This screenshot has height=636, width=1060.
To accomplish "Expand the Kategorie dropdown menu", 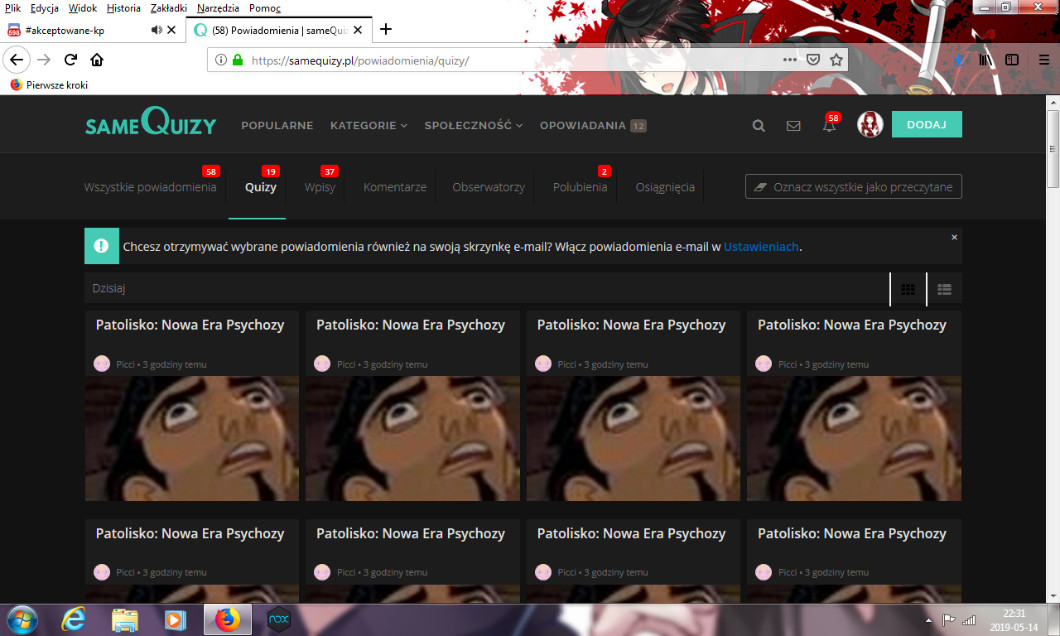I will (x=368, y=126).
